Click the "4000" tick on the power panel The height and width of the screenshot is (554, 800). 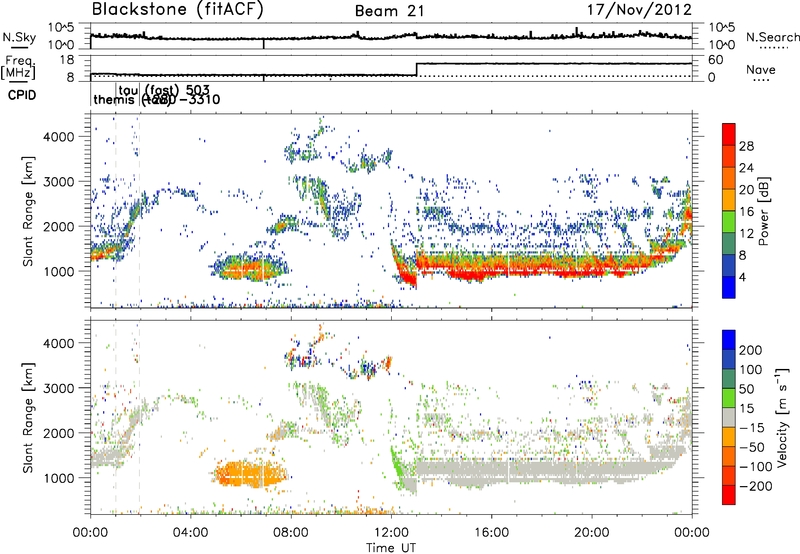point(59,137)
